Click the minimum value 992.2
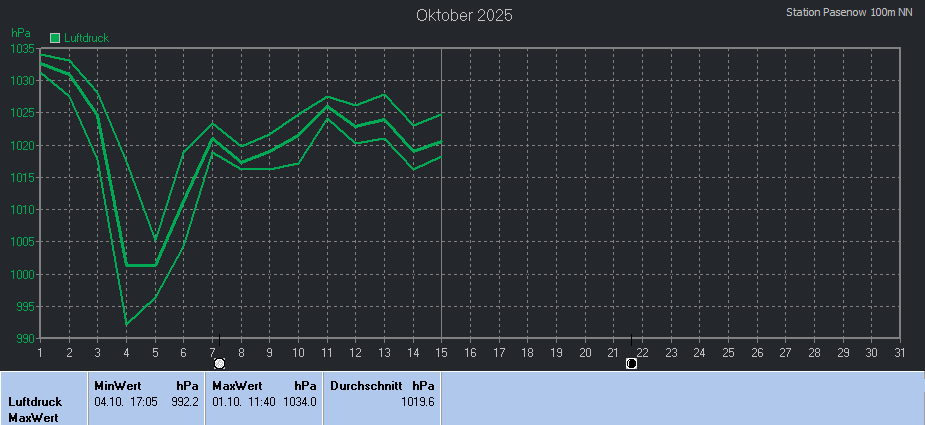The image size is (925, 425). tap(185, 401)
